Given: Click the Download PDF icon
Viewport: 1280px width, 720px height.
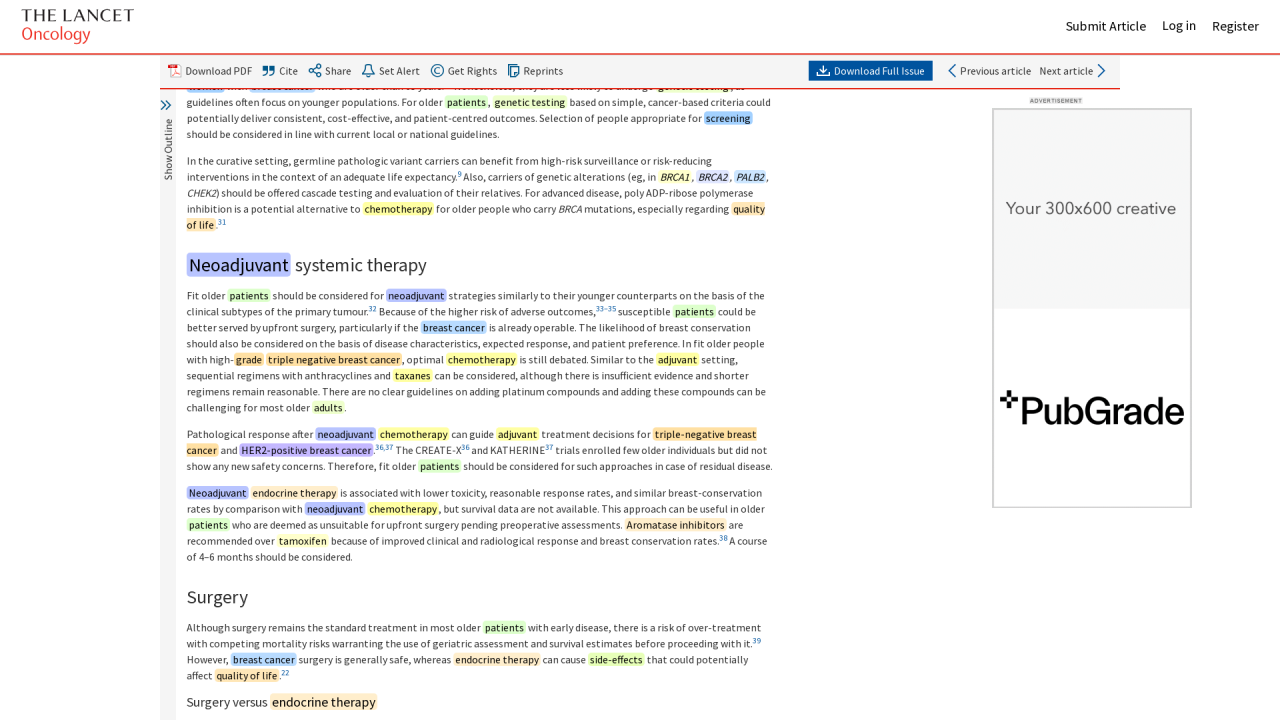Looking at the screenshot, I should (174, 71).
